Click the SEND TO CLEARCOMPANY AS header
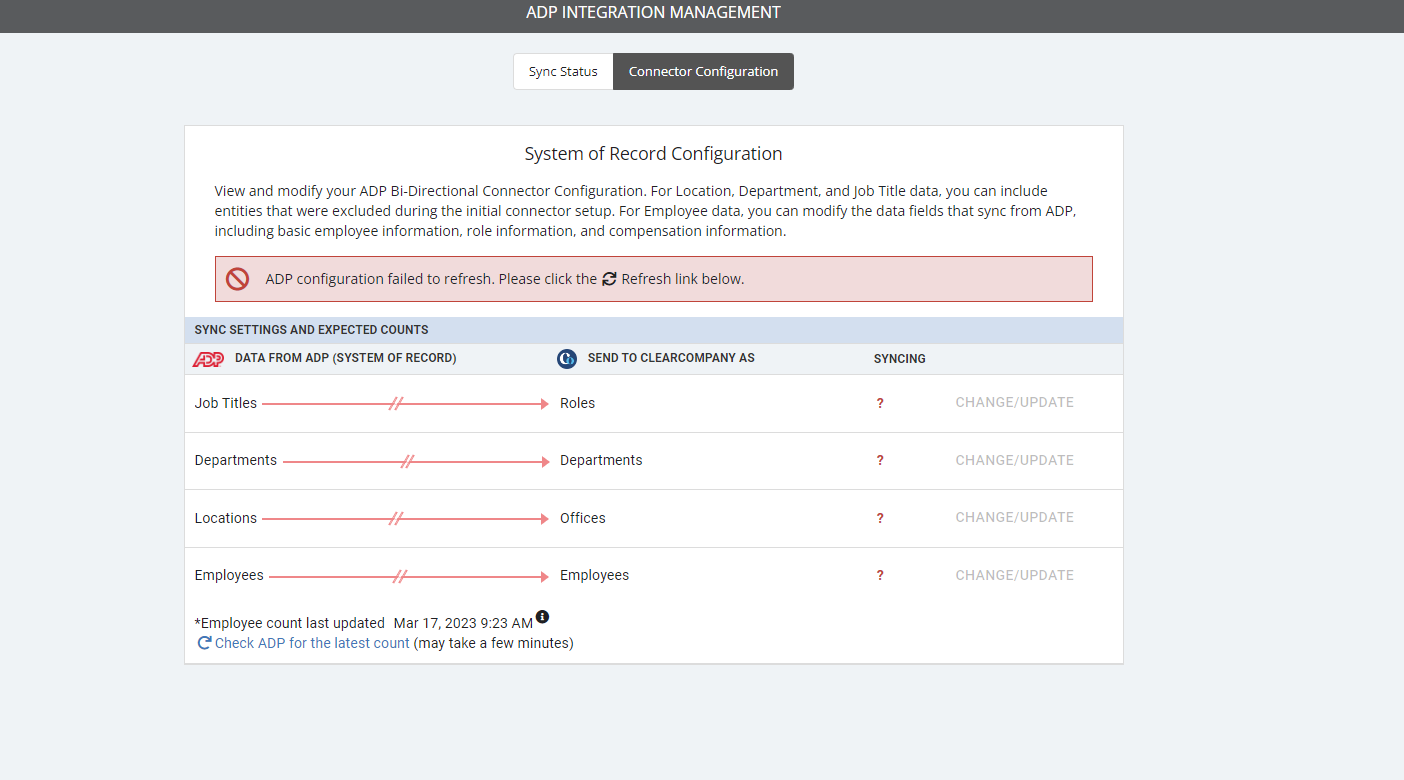 click(671, 358)
